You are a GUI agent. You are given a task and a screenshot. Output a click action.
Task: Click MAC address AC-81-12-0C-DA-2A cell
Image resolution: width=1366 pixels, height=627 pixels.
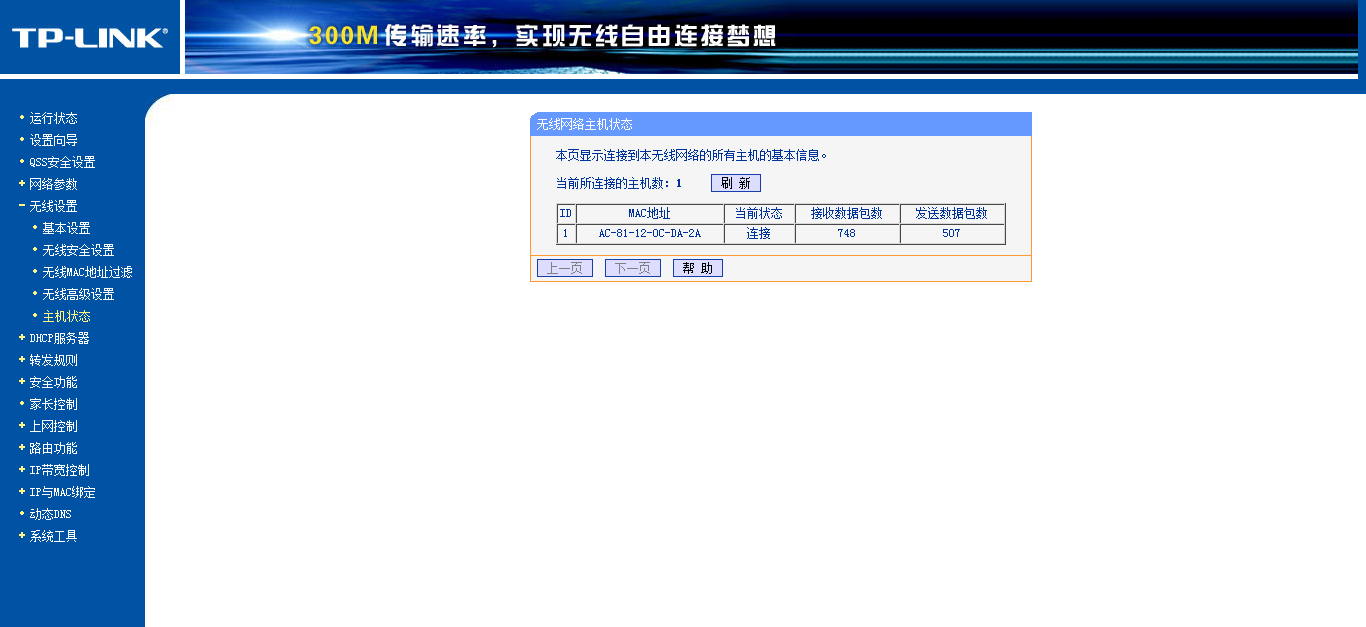(x=650, y=234)
